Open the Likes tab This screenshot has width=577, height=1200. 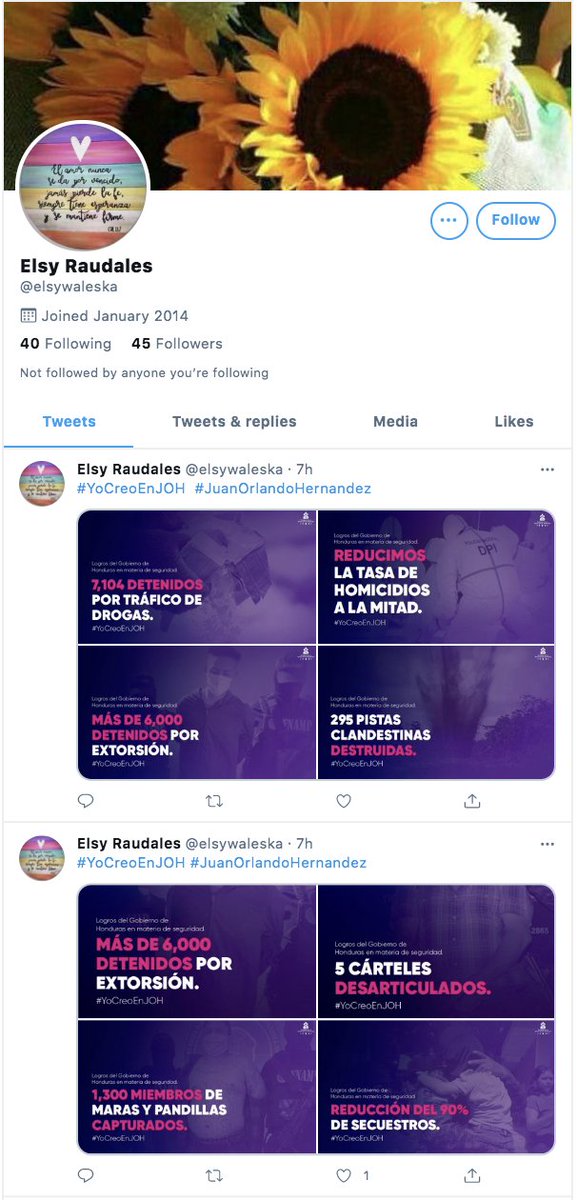[514, 422]
